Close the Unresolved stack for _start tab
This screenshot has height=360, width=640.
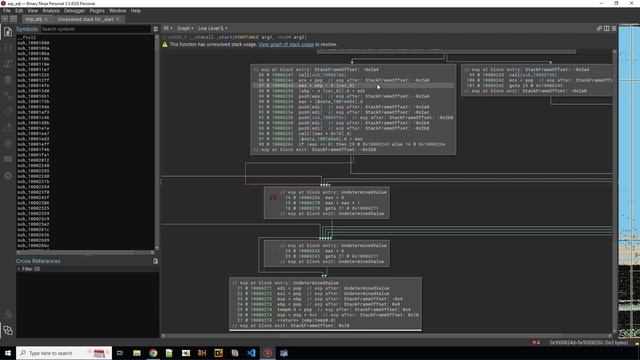118,19
